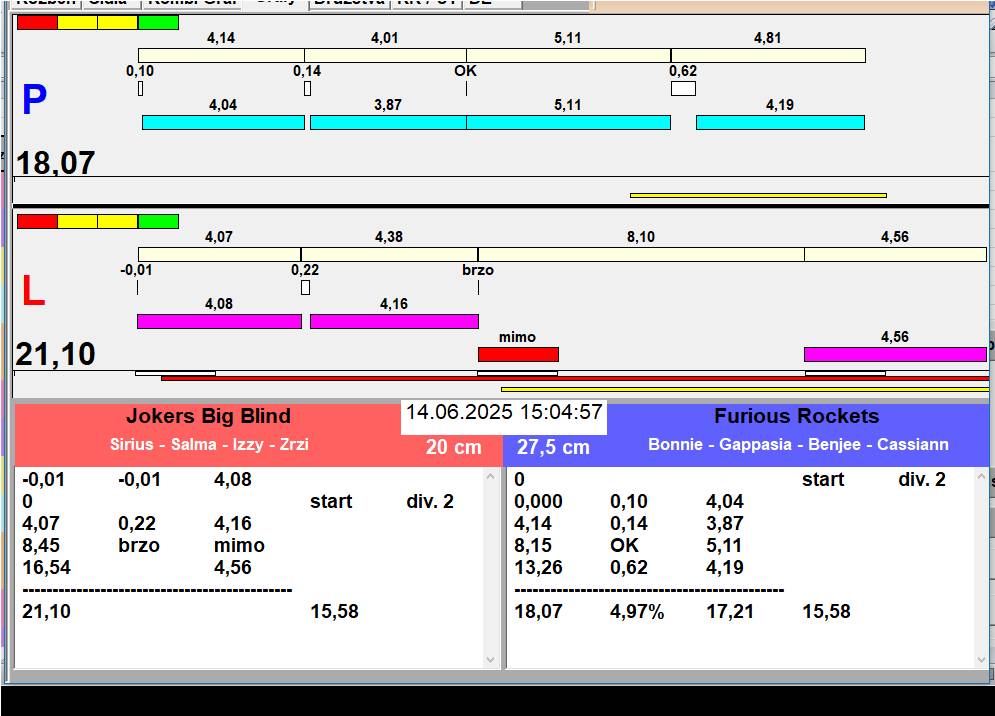The image size is (995, 716).
Task: Click the red start light in lane P
Action: coord(37,22)
